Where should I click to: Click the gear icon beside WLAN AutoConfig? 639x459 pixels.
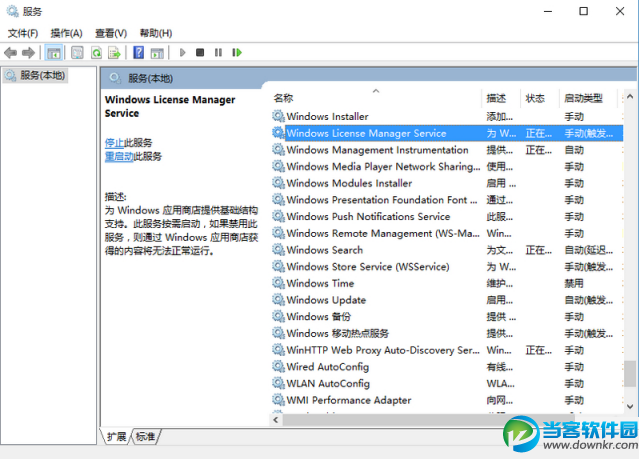tap(278, 383)
